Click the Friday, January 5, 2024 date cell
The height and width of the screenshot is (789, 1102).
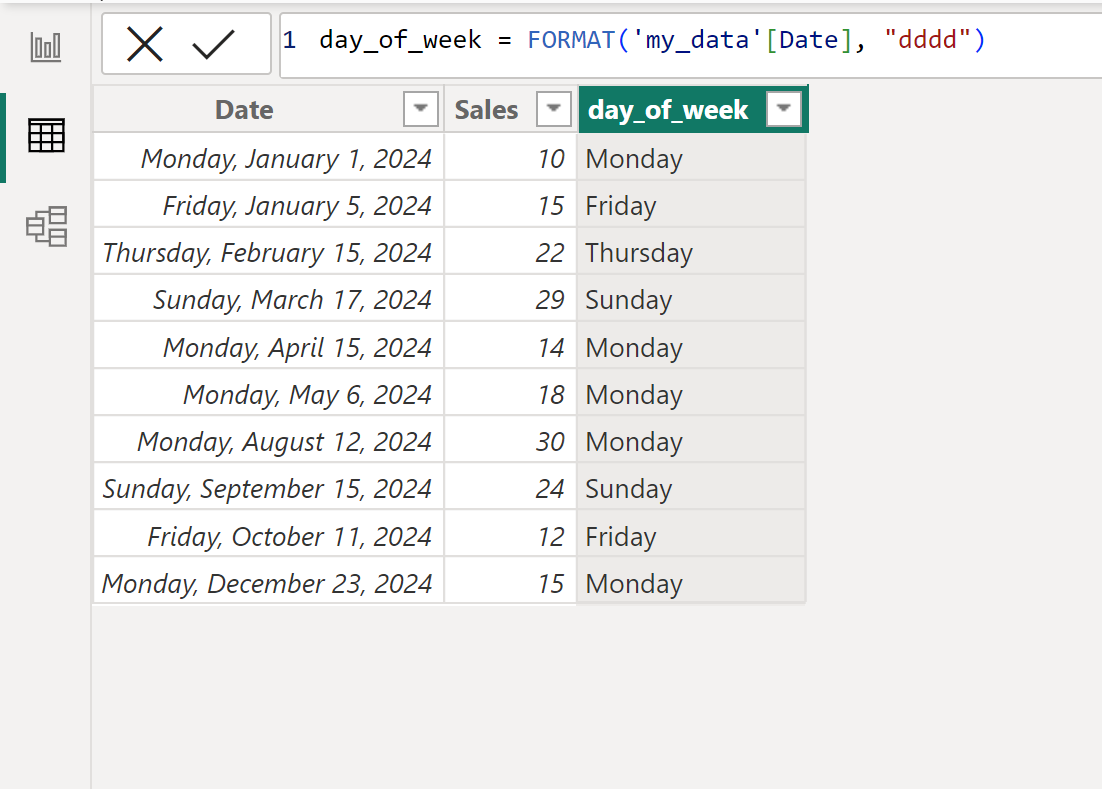coord(296,205)
